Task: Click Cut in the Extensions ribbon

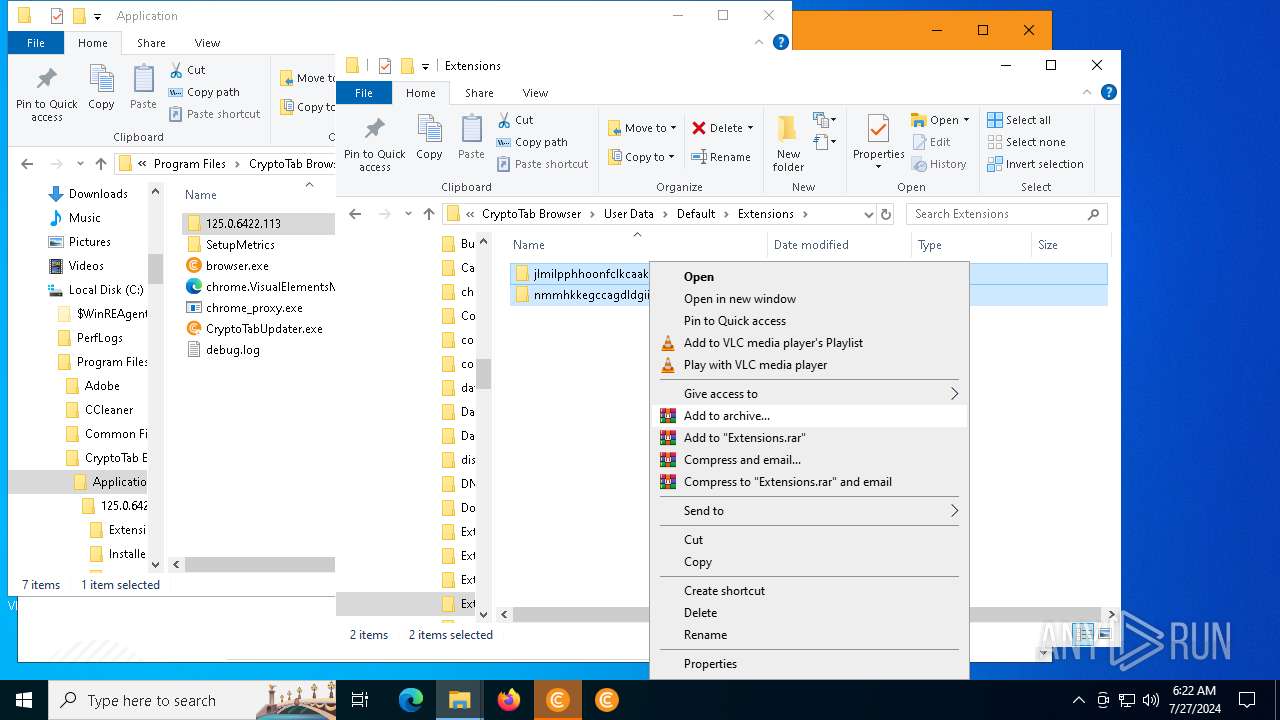Action: coord(516,120)
